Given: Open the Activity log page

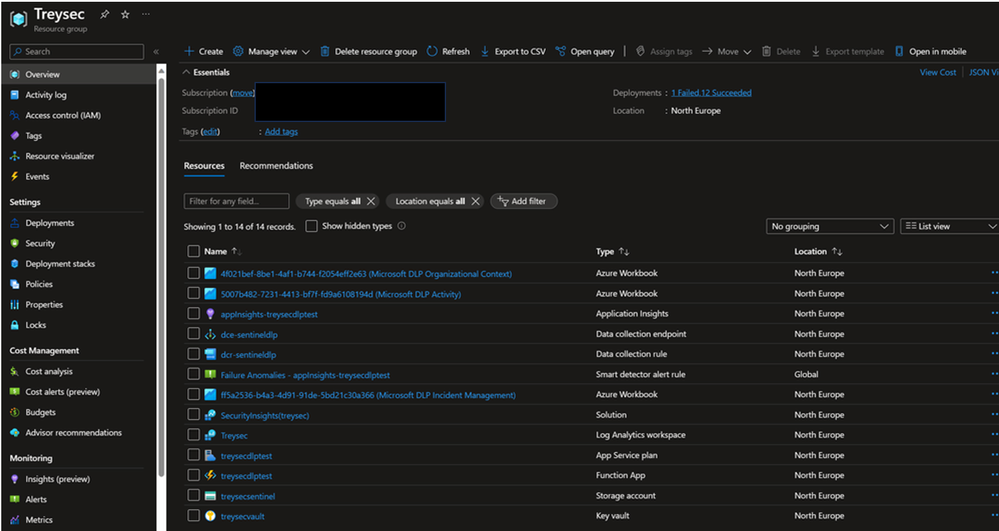Looking at the screenshot, I should pyautogui.click(x=45, y=95).
